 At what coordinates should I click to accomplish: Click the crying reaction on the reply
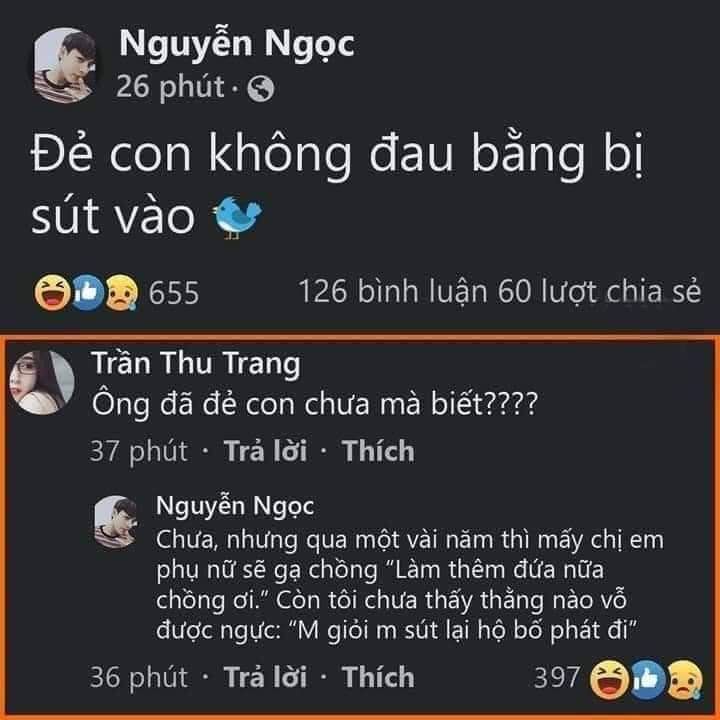685,680
